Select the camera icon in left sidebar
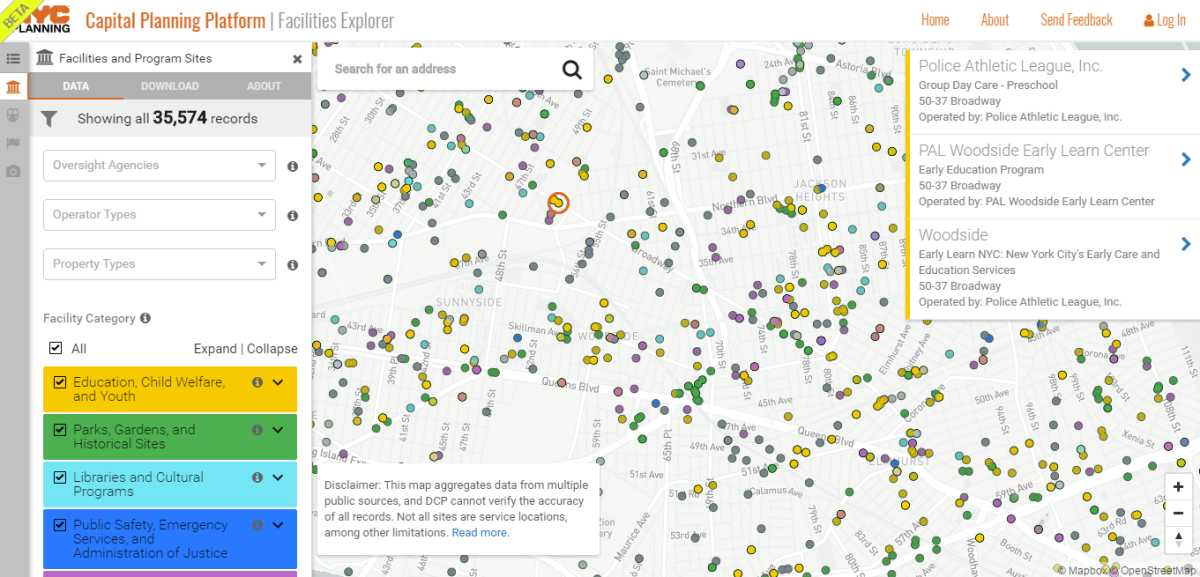 tap(13, 171)
